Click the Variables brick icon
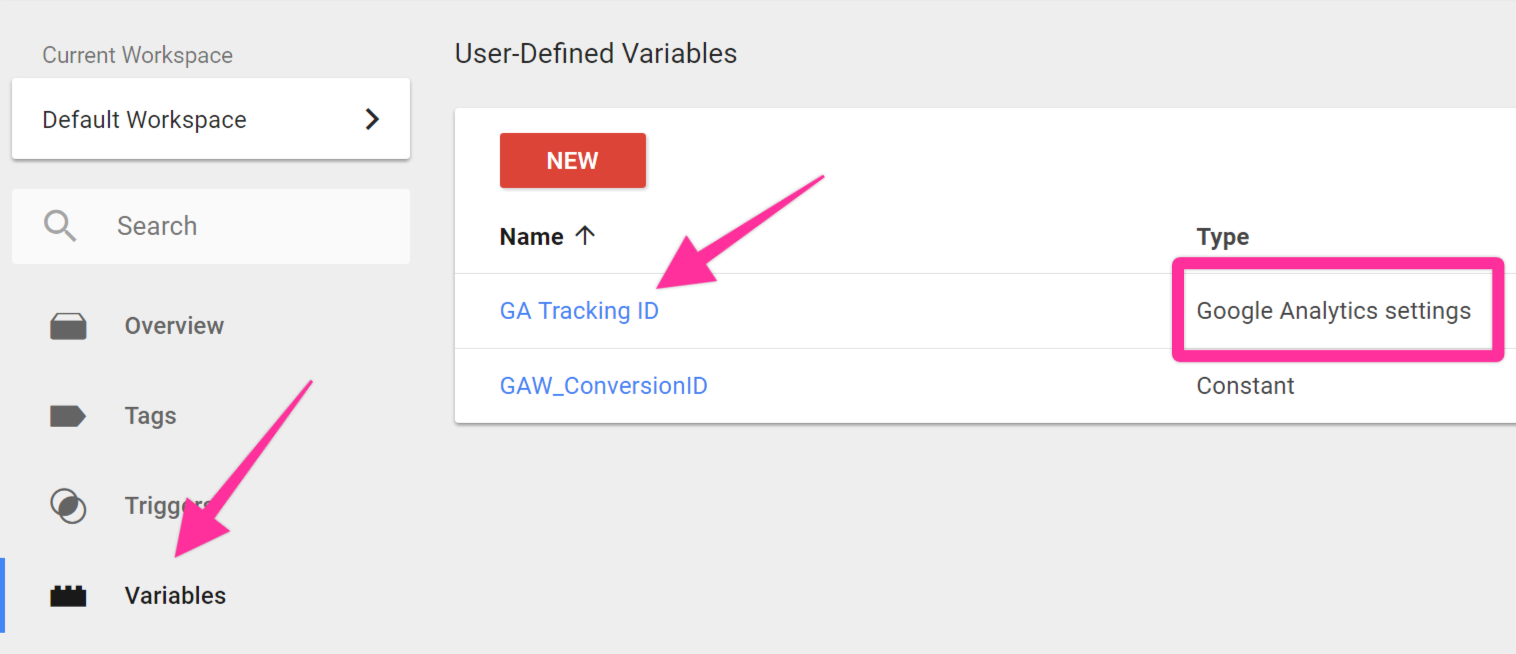The height and width of the screenshot is (654, 1516). pos(68,596)
